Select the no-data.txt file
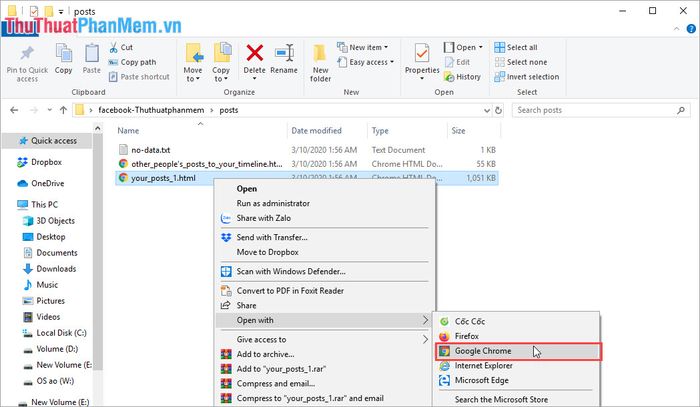This screenshot has height=407, width=700. [x=150, y=150]
